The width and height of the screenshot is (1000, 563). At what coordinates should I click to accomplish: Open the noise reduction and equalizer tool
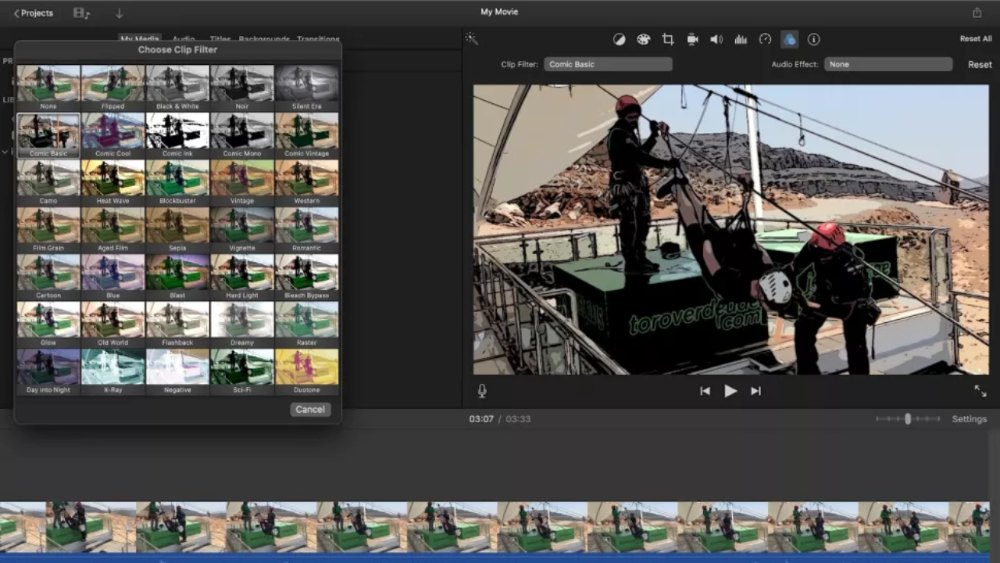[x=740, y=40]
